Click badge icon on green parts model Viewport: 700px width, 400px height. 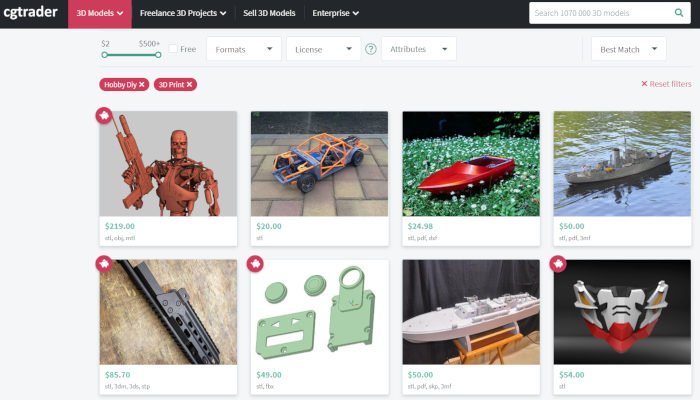click(255, 264)
